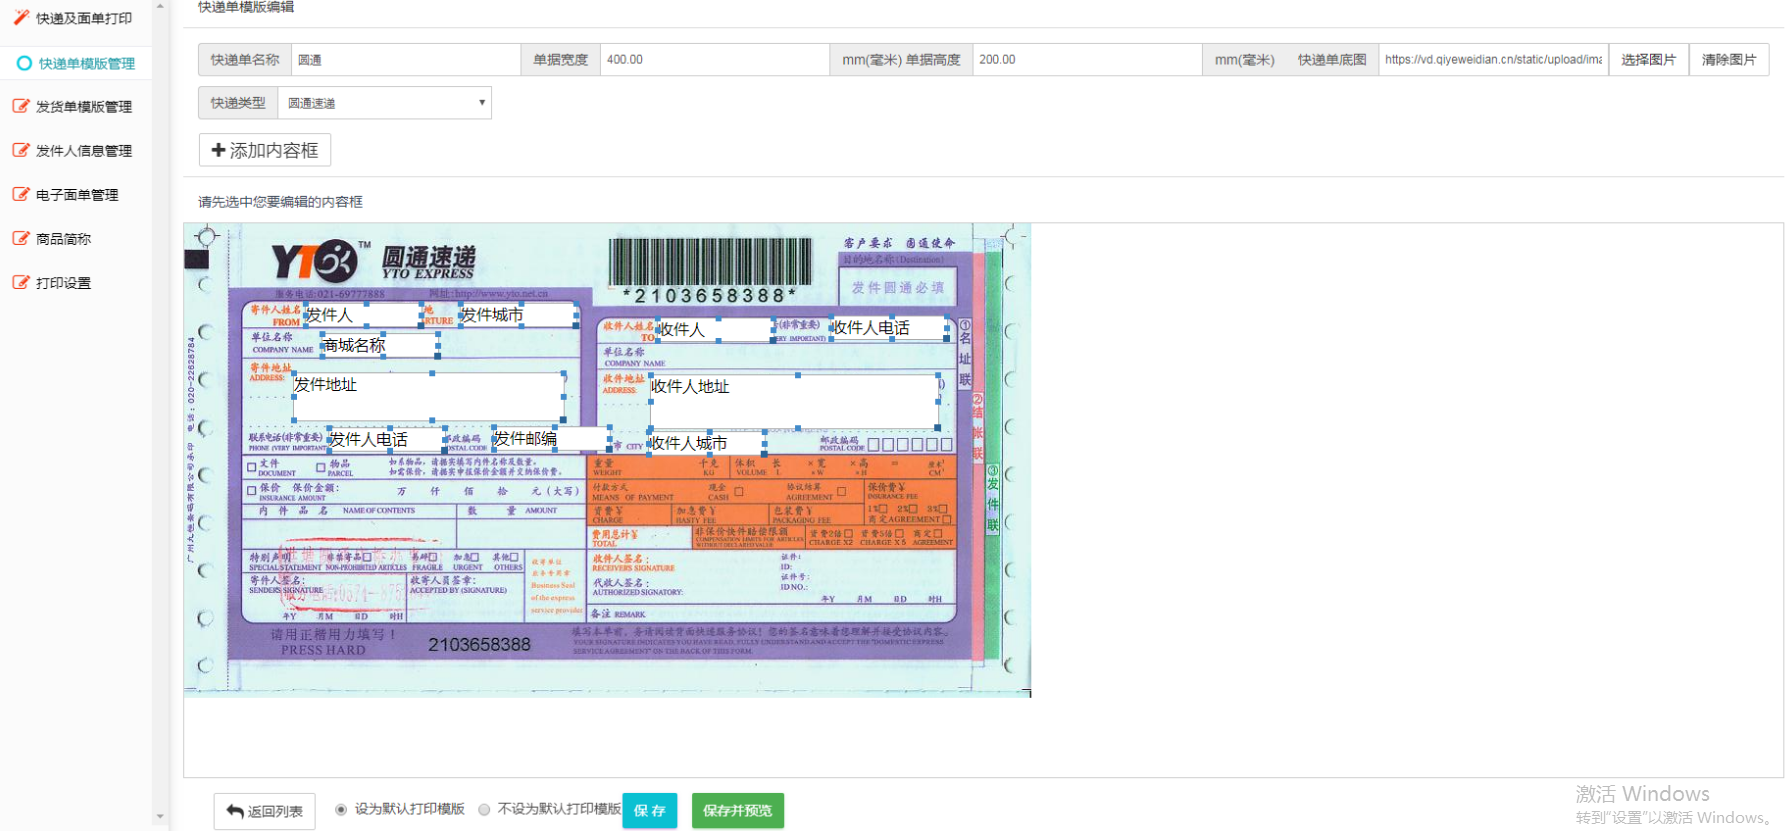Select 设为默认打印模版 radio option

click(x=341, y=810)
